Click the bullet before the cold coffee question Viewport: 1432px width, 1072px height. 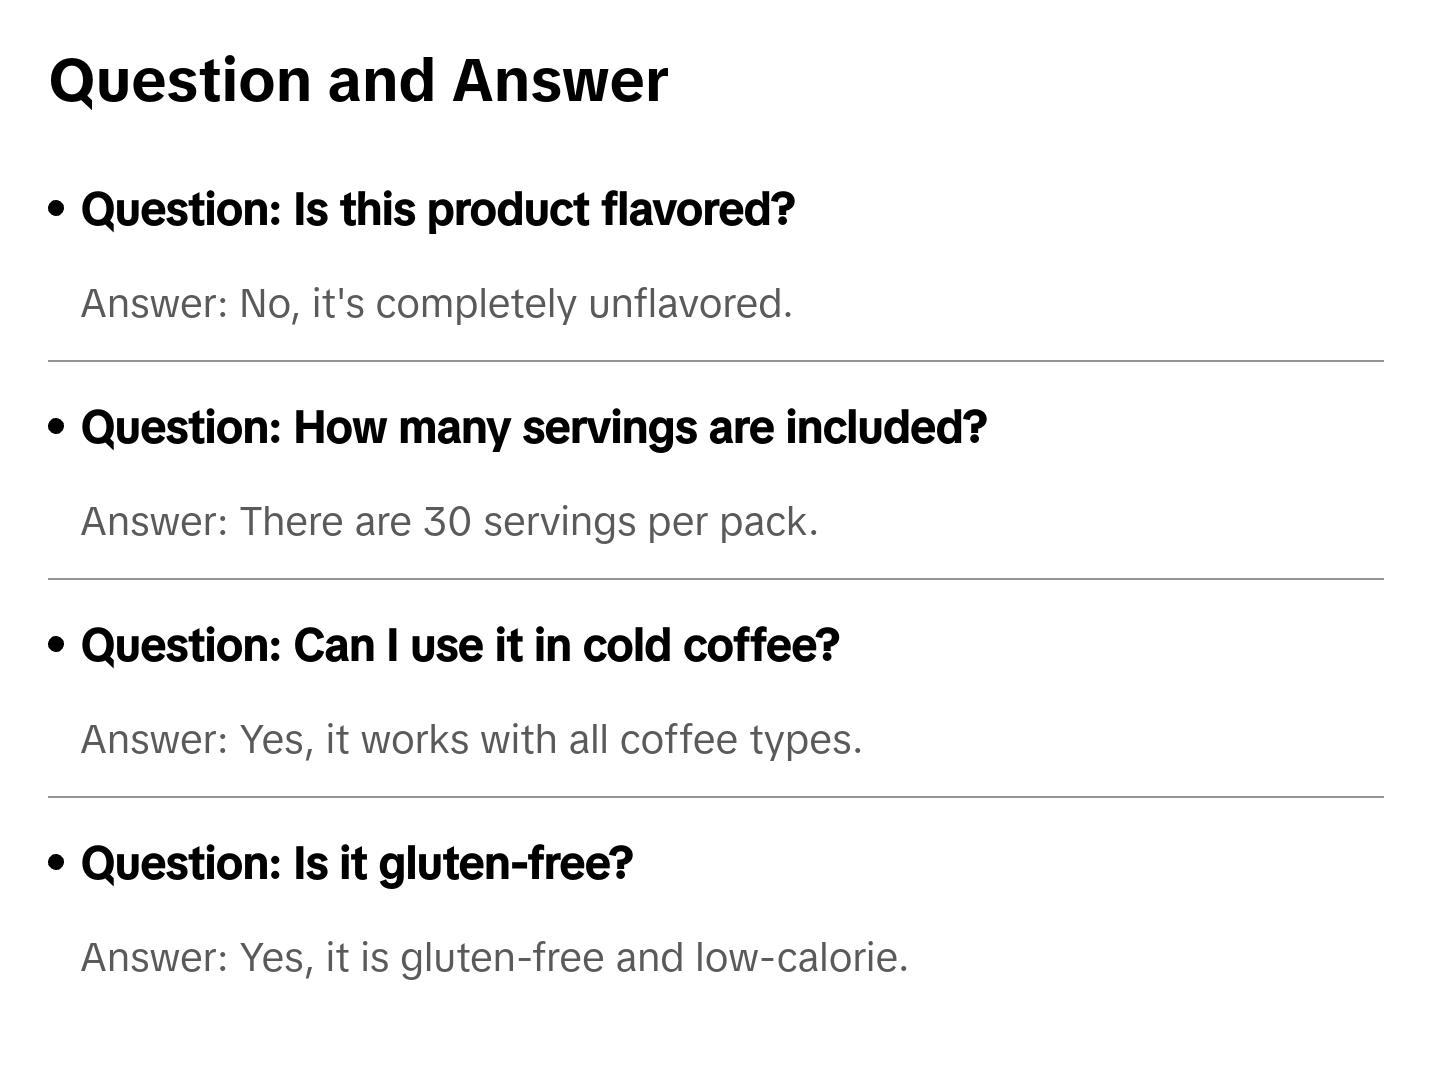pos(57,645)
